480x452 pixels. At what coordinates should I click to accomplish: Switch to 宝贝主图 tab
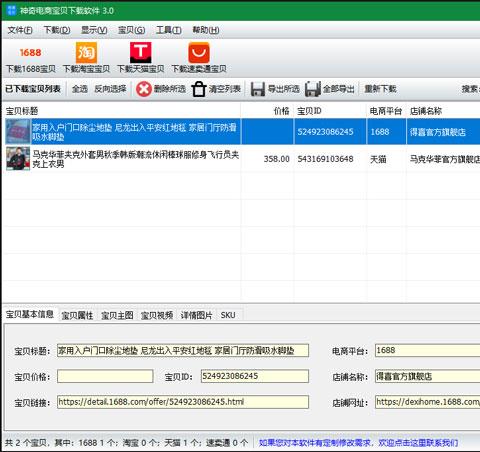pos(117,315)
